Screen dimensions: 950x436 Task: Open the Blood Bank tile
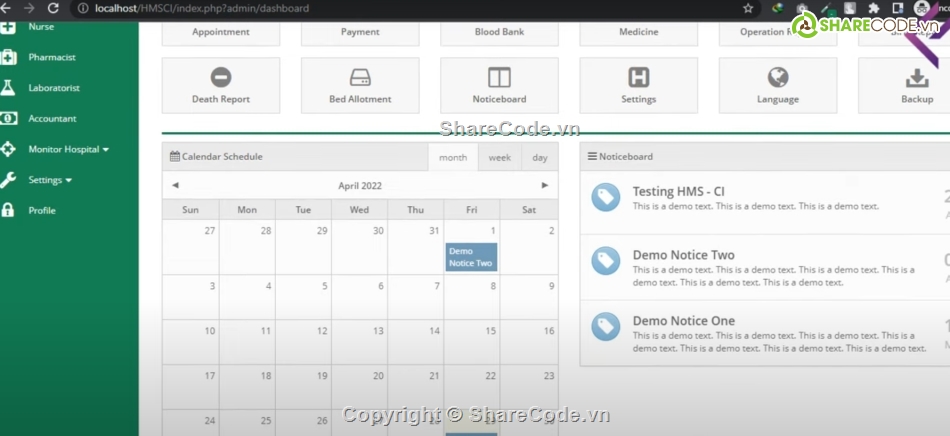pos(499,33)
